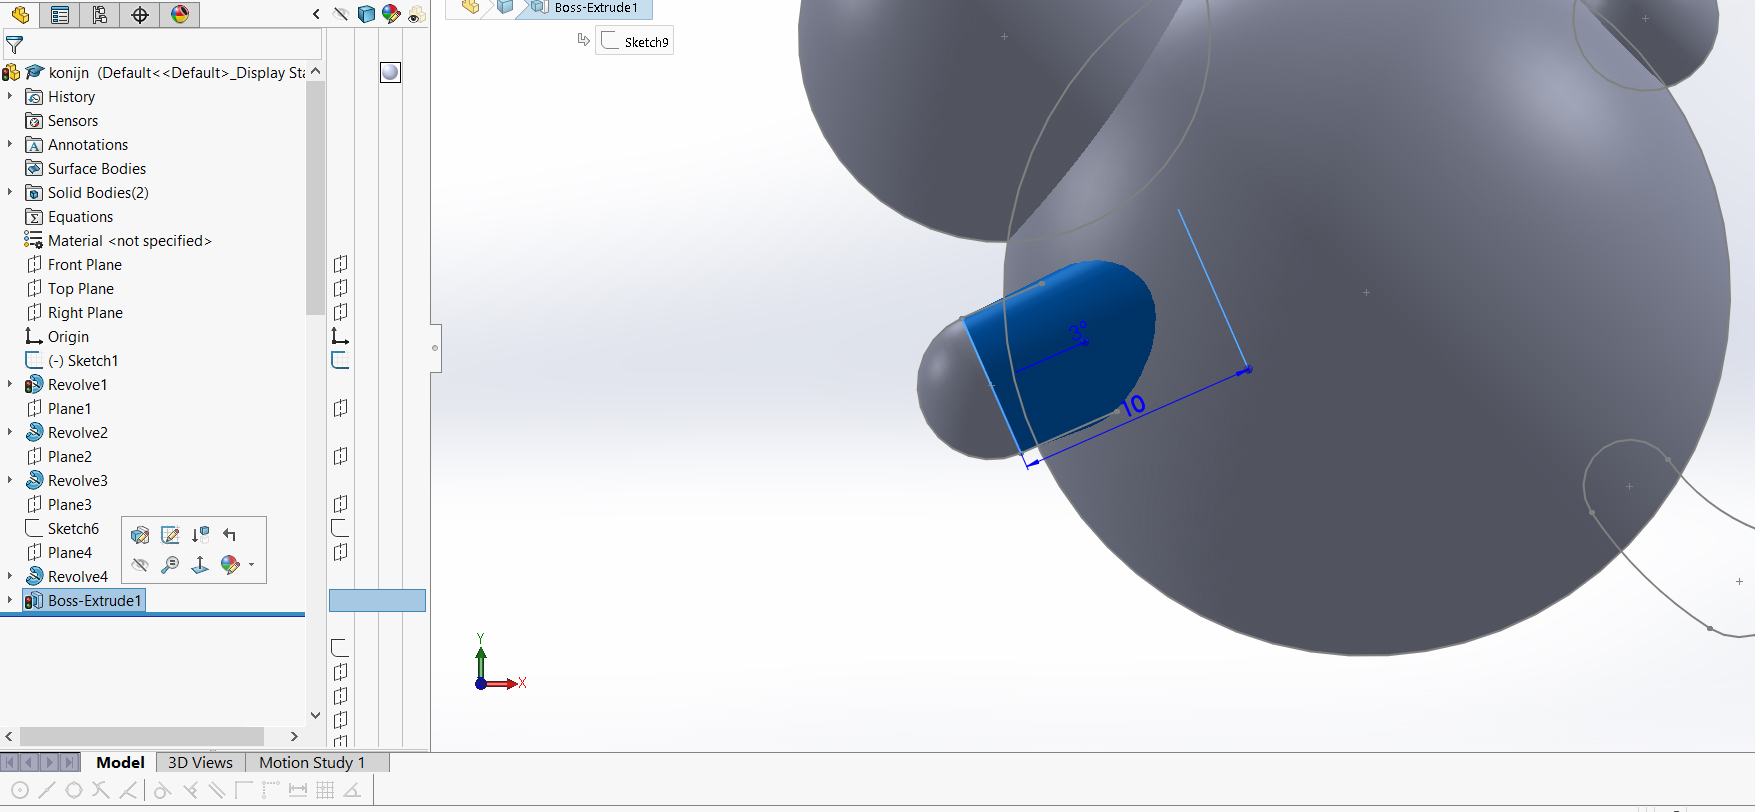This screenshot has height=812, width=1755.
Task: Toggle Origin visibility in the display pane
Action: 340,336
